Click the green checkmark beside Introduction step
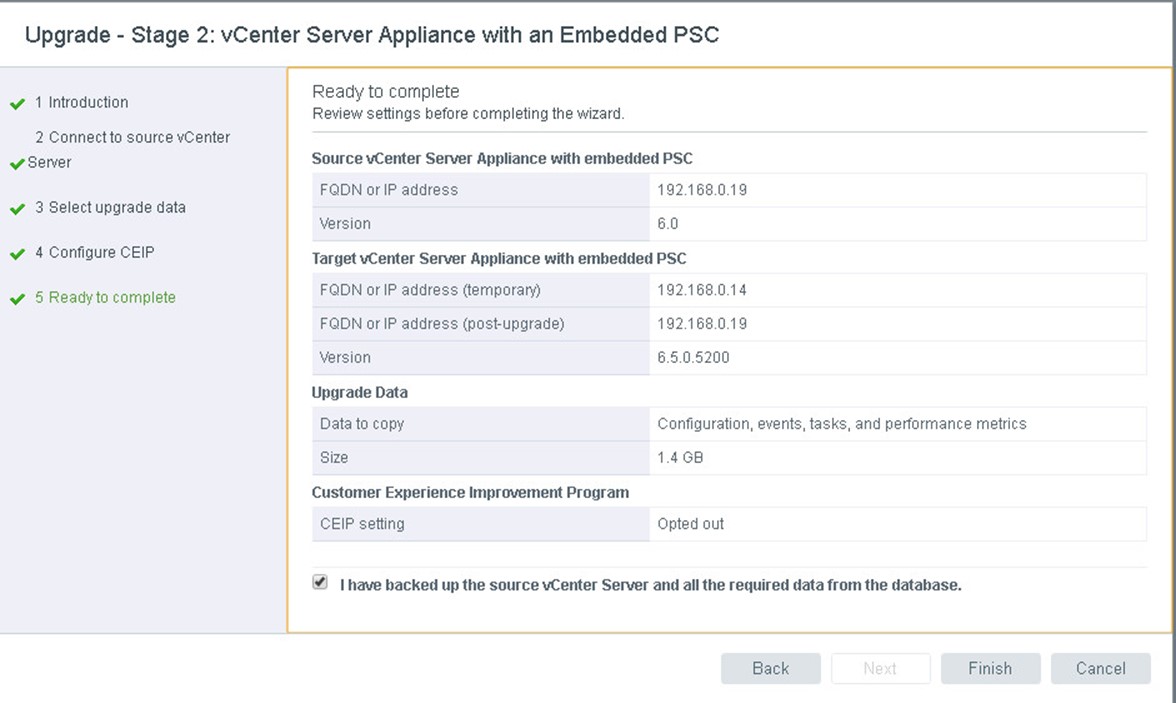The width and height of the screenshot is (1176, 703). point(18,104)
